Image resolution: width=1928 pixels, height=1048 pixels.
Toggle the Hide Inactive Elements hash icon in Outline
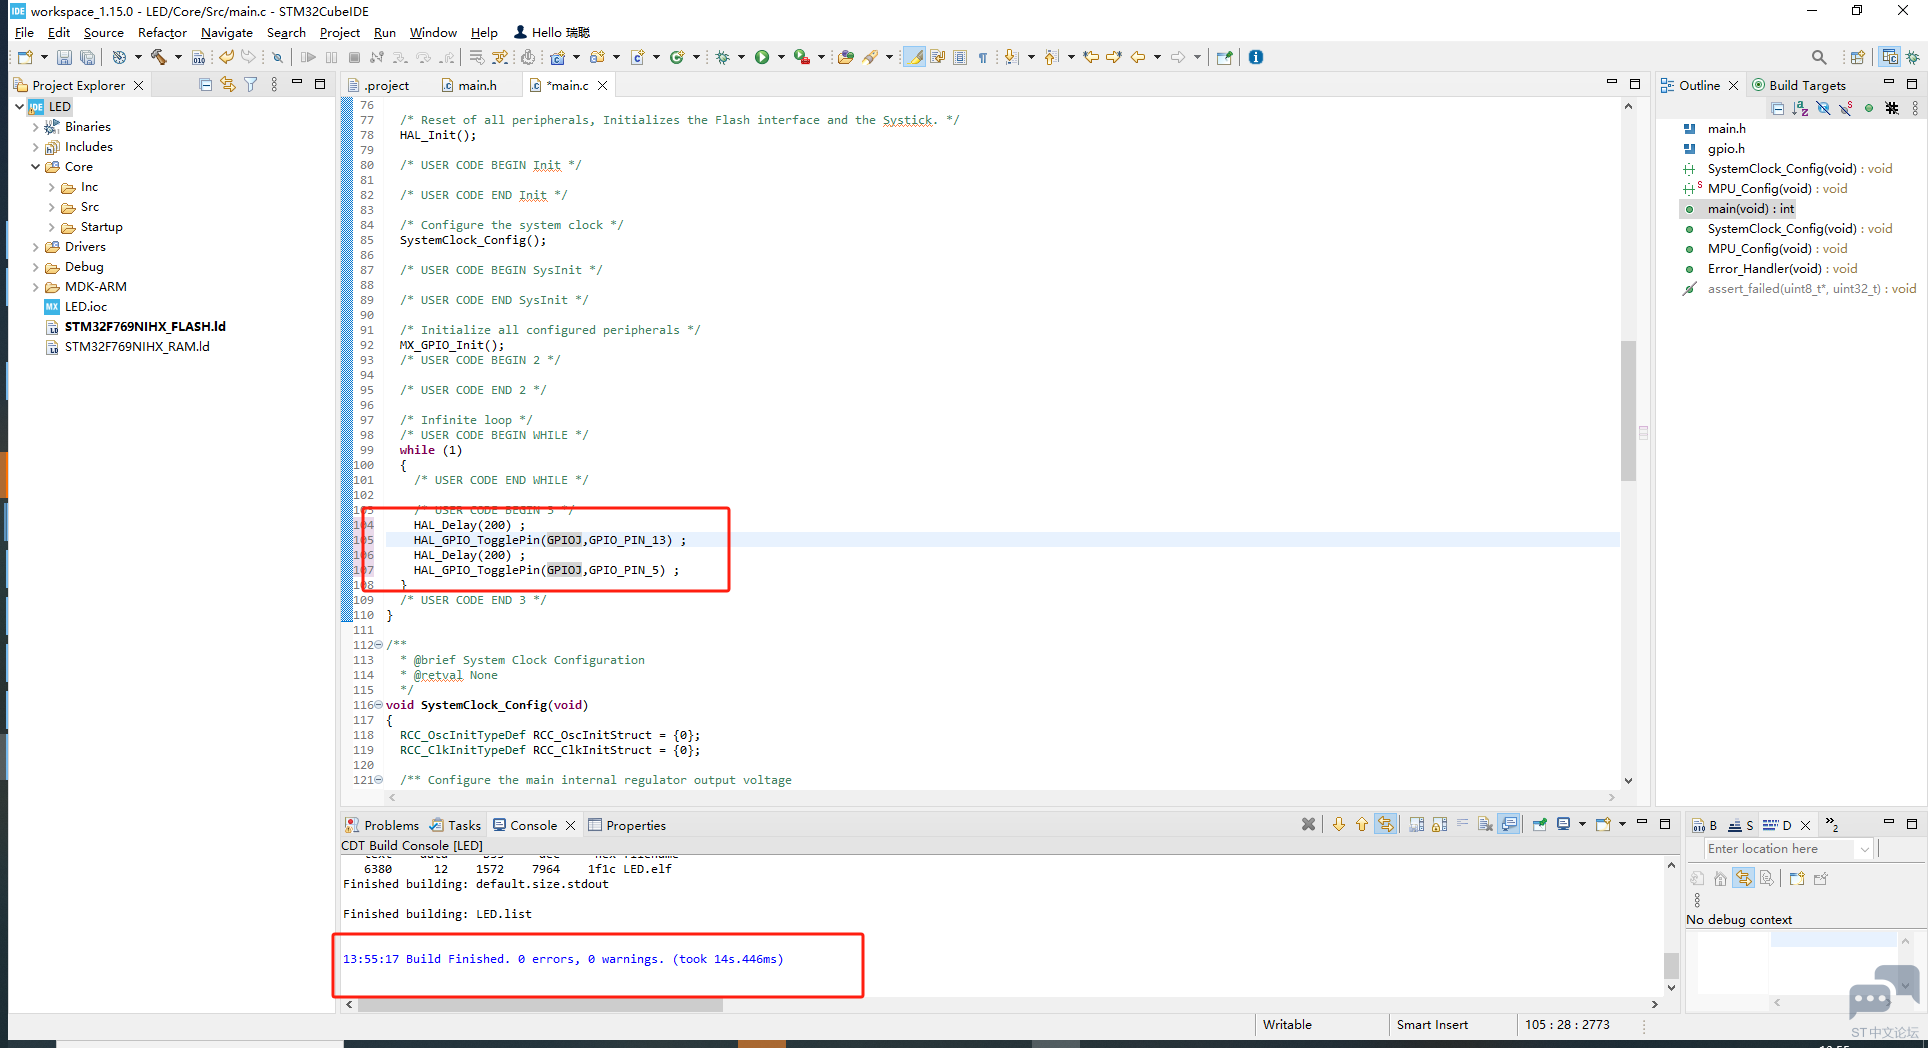1892,108
